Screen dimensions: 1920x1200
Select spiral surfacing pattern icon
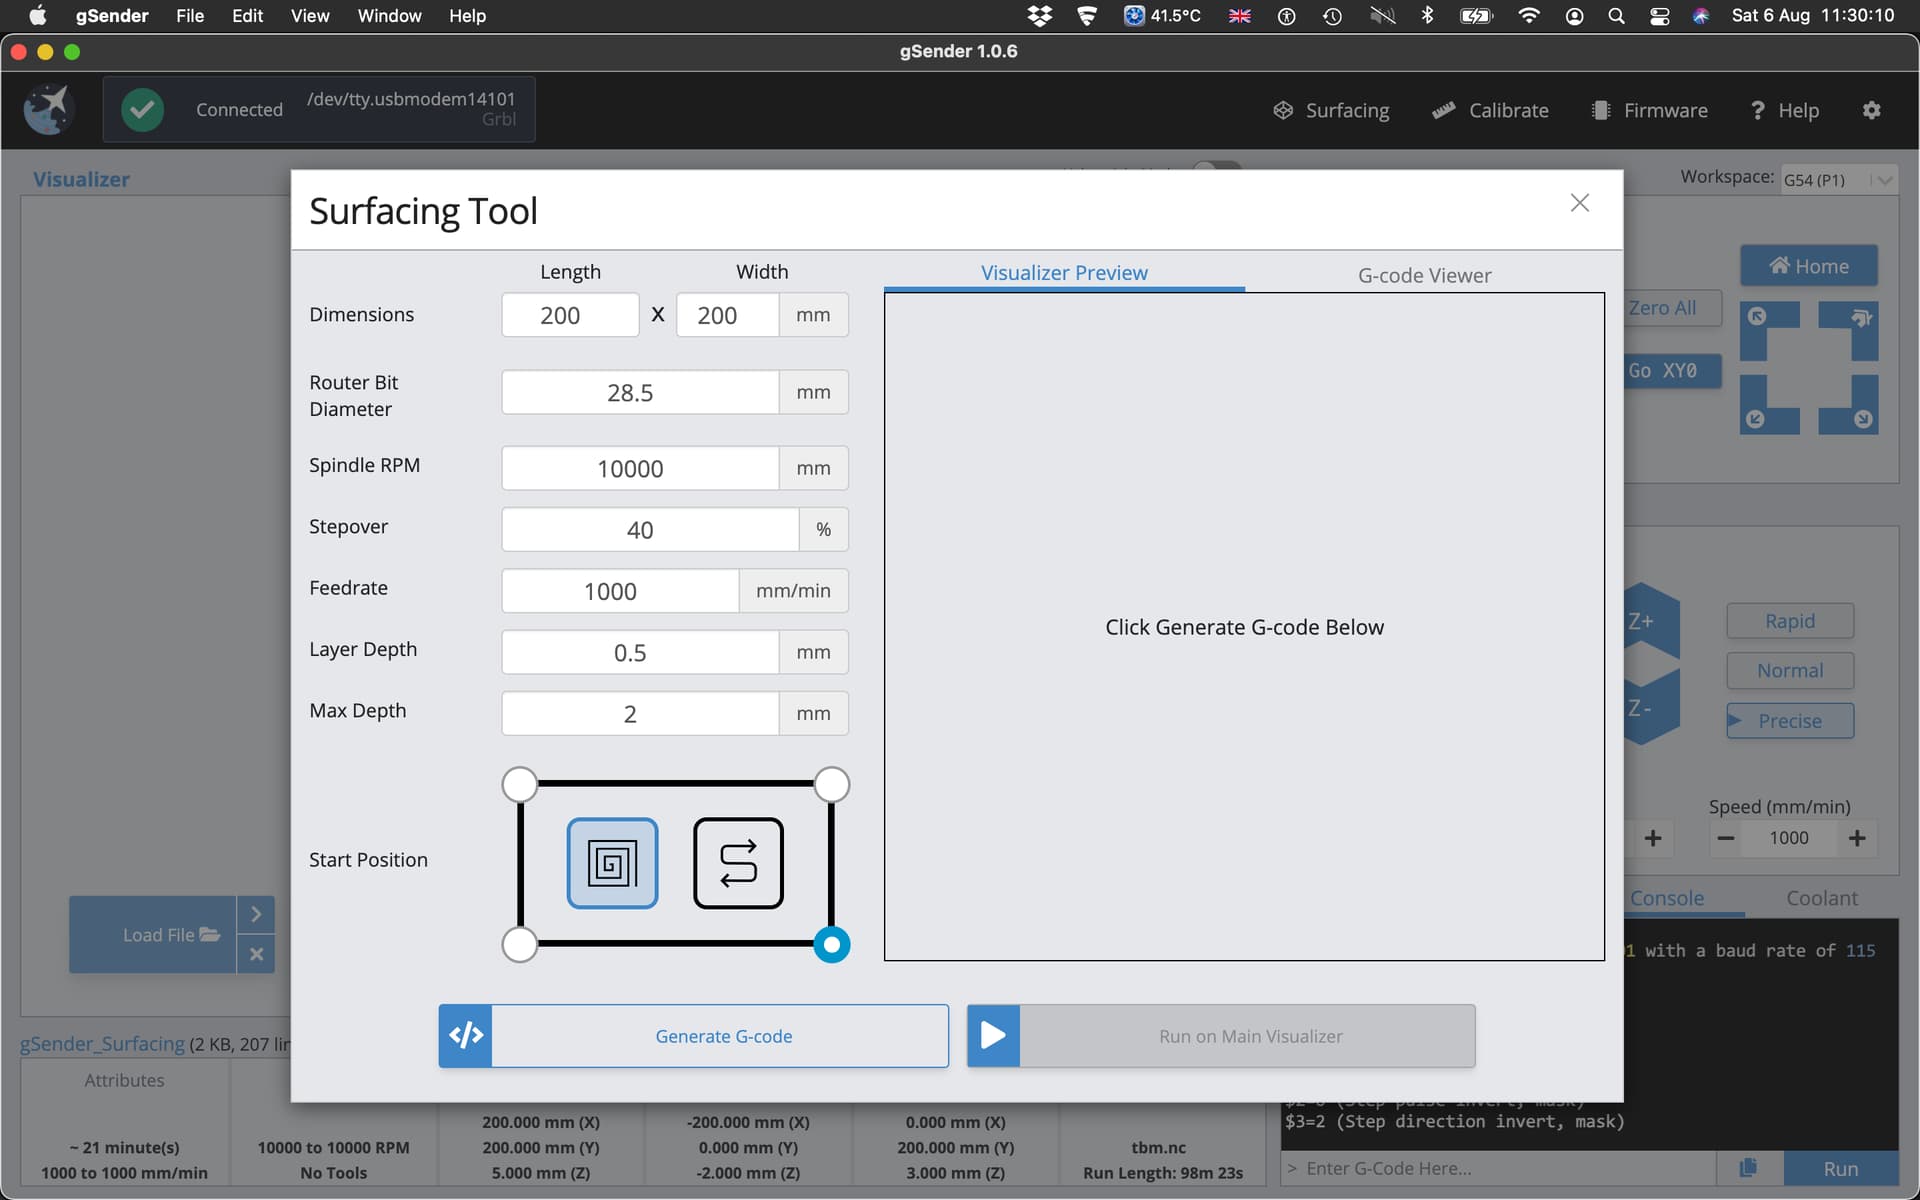(612, 863)
